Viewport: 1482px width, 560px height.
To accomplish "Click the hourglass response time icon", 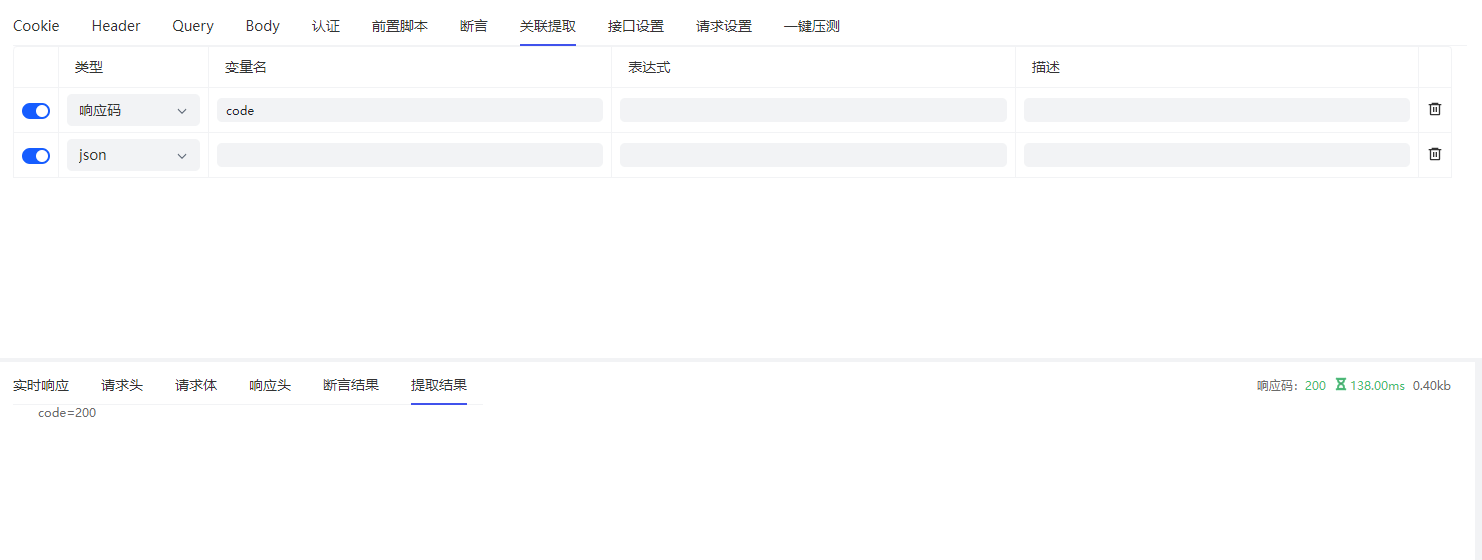I will click(x=1340, y=385).
